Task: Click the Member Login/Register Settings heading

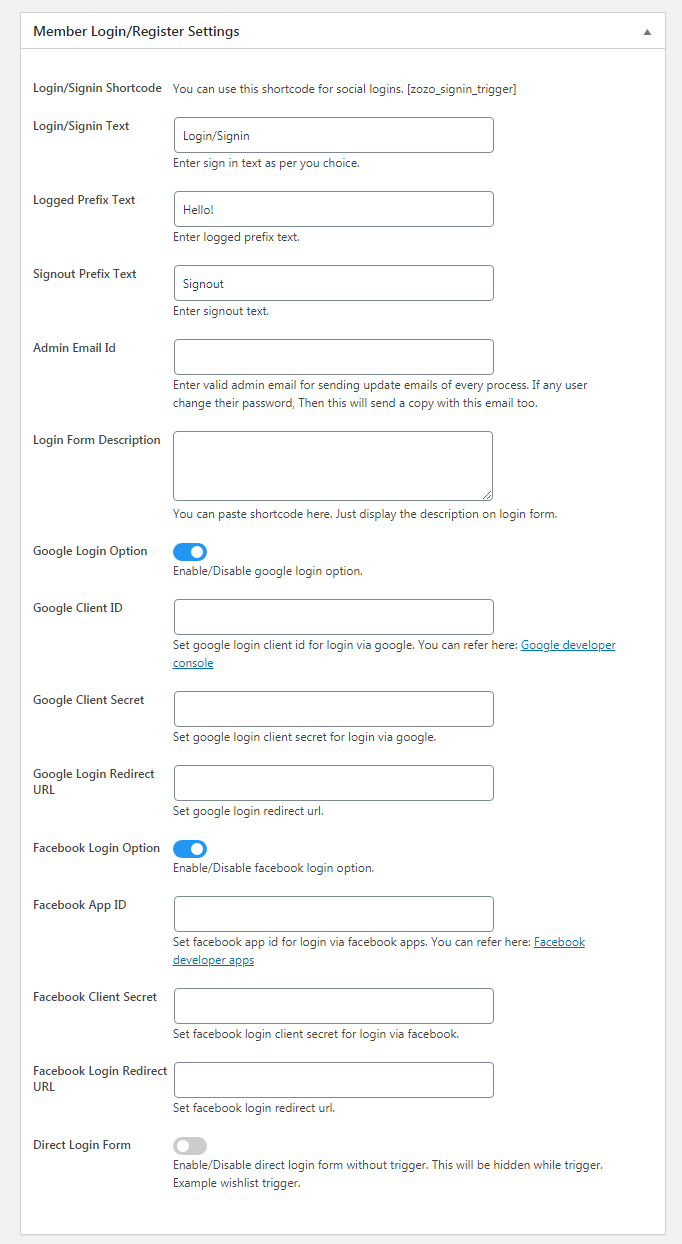Action: click(x=136, y=31)
